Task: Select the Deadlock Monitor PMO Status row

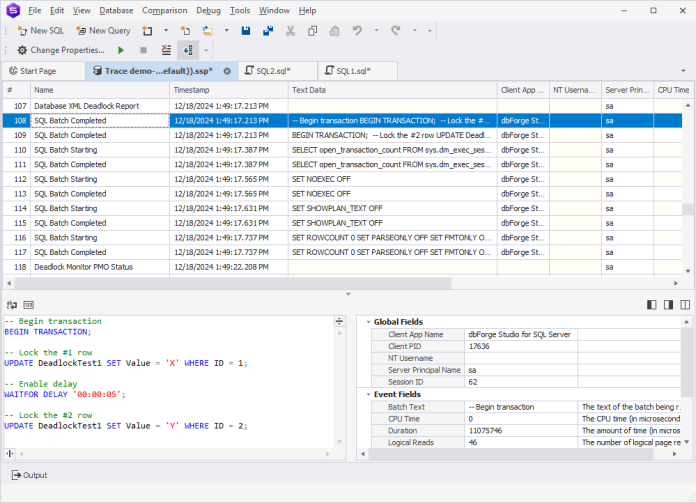Action: (x=84, y=267)
